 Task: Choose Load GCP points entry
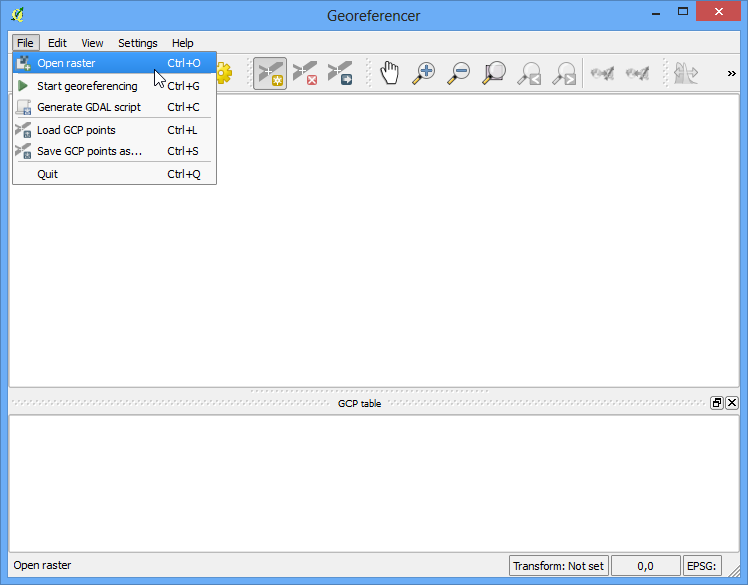click(114, 130)
